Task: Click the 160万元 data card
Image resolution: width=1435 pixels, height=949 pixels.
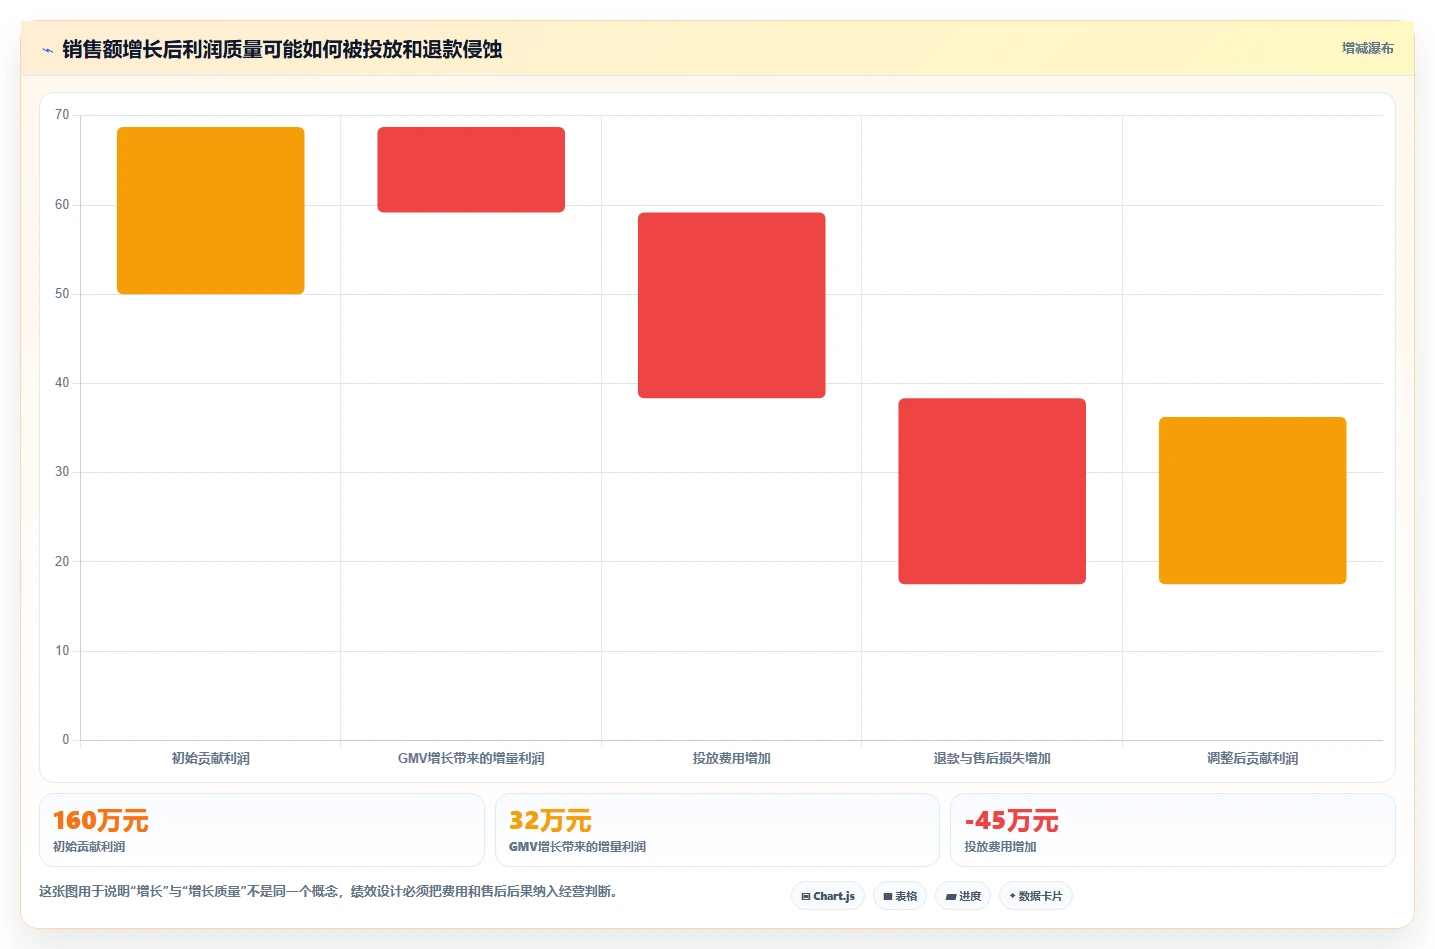Action: (262, 830)
